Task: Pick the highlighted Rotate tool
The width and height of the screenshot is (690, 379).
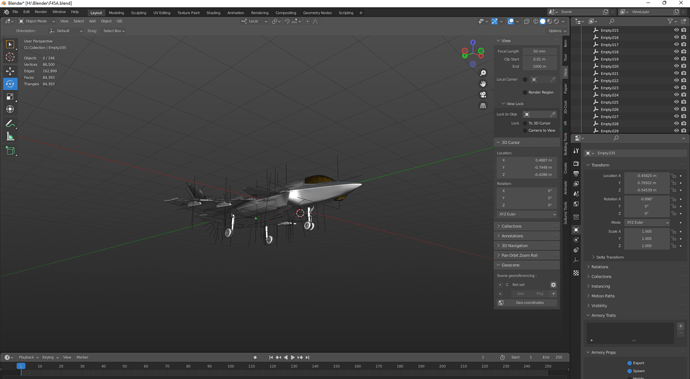Action: (10, 84)
